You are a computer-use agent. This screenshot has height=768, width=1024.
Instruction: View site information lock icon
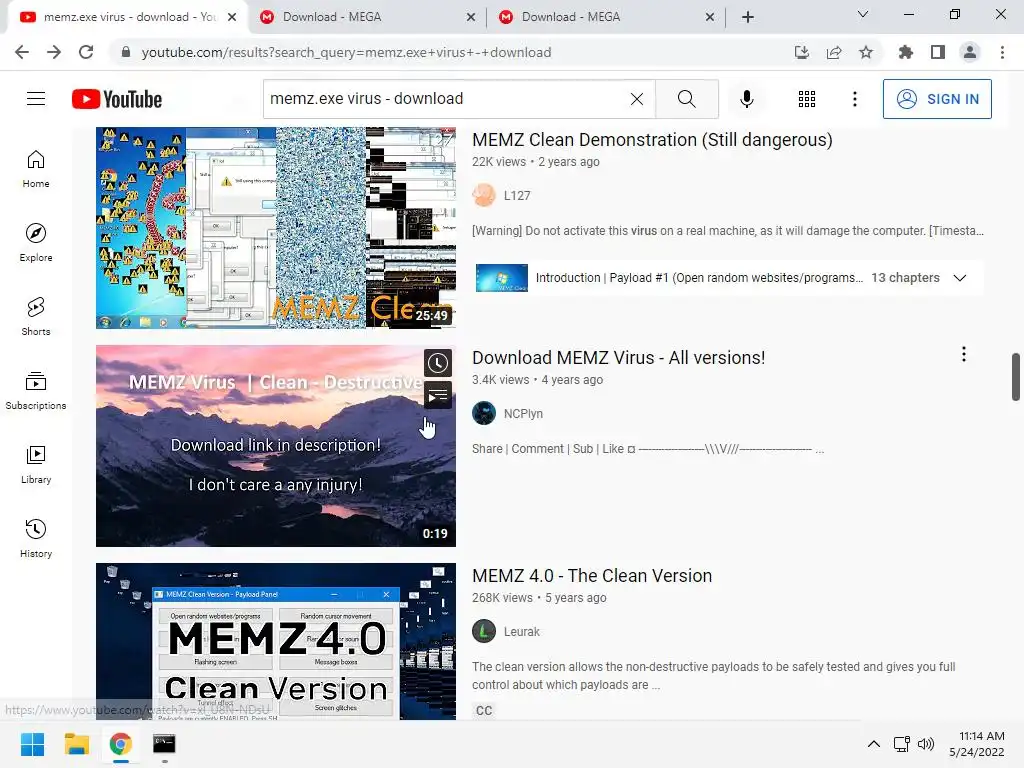(x=126, y=52)
